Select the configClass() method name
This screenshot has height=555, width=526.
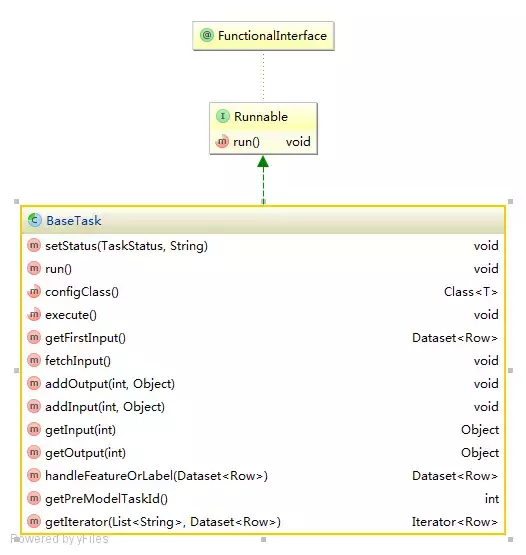[x=82, y=292]
